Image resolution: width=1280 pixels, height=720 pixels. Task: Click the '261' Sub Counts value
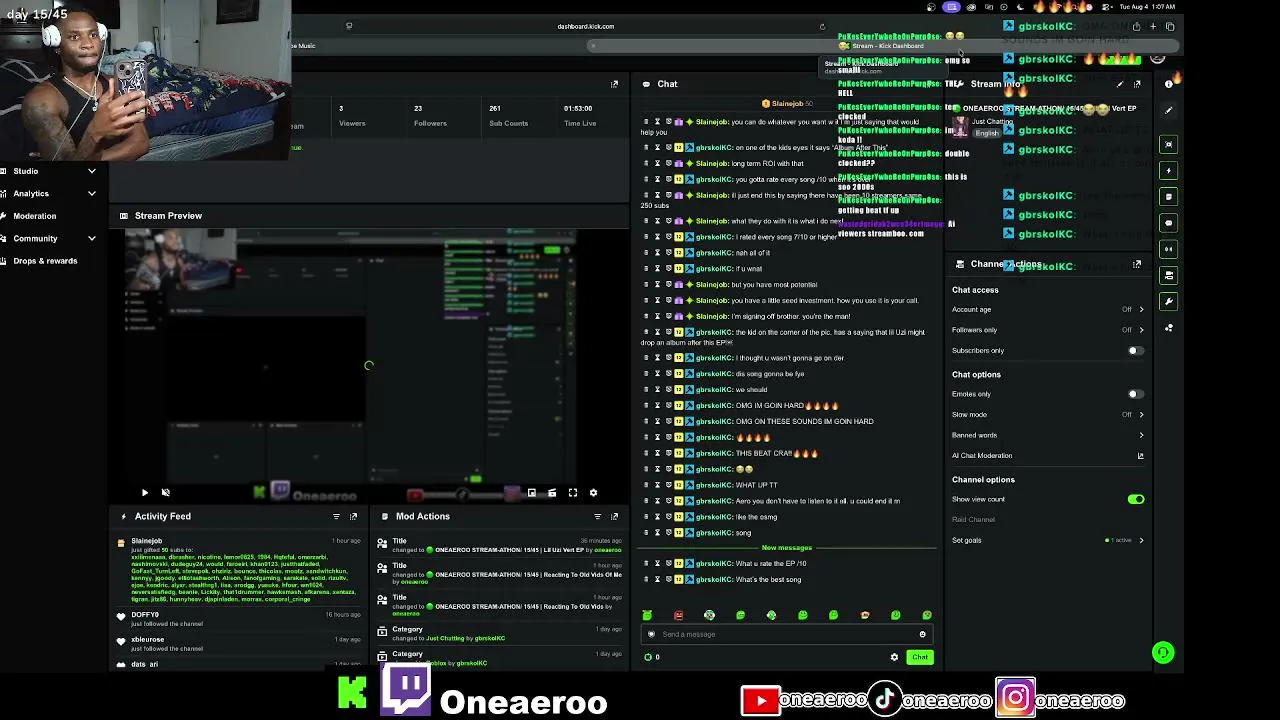click(495, 108)
